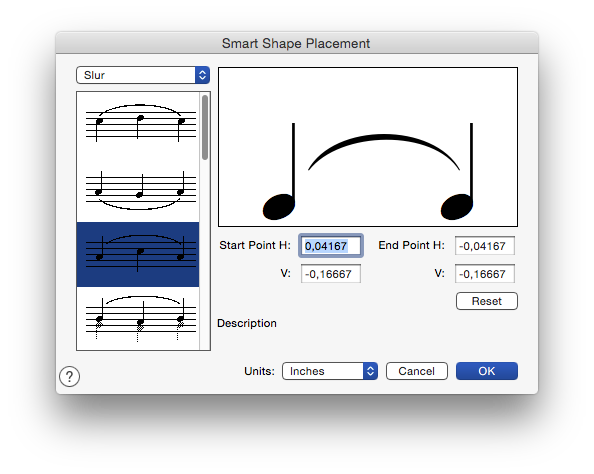Image resolution: width=594 pixels, height=474 pixels.
Task: Select the highlighted mixed-stem slur thumbnail
Action: (x=138, y=254)
